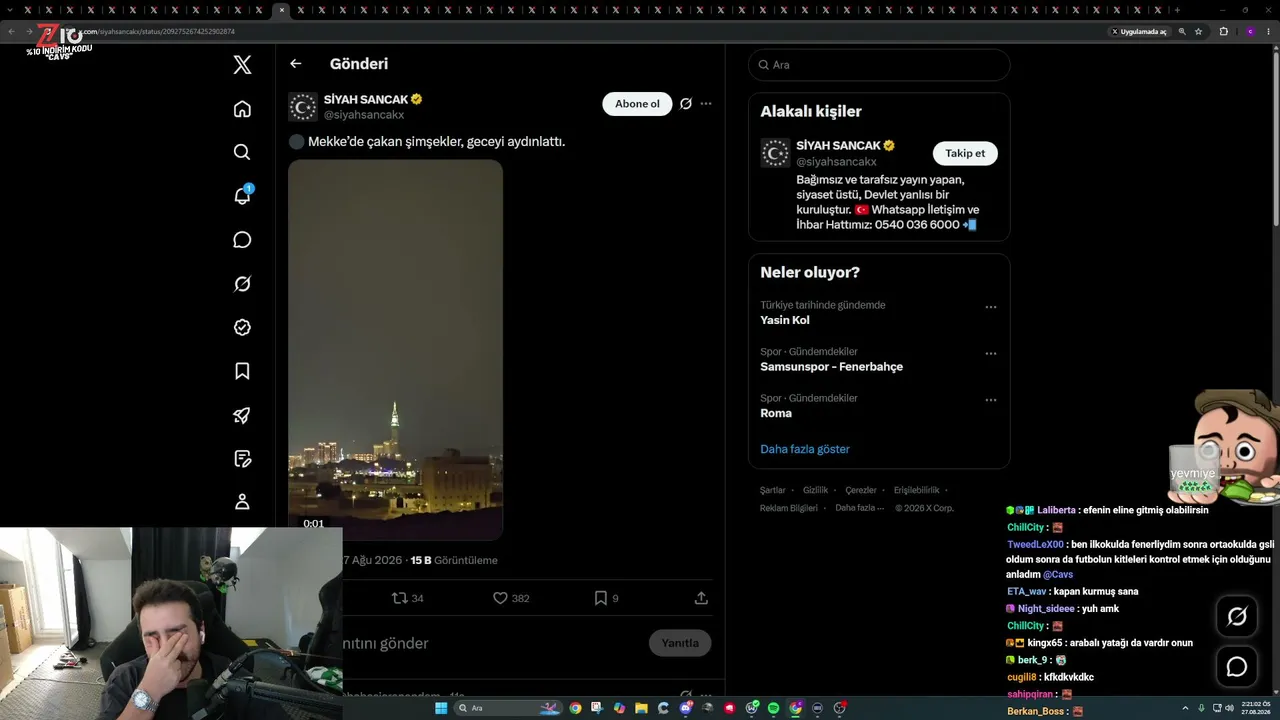
Task: Open a new browser tab with plus
Action: coord(1177,10)
